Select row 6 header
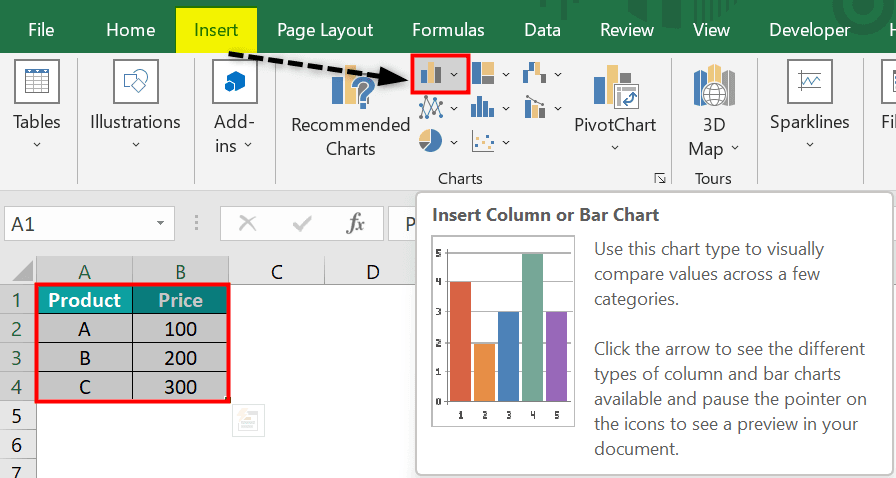Screen dimensions: 896x478 click(17, 444)
